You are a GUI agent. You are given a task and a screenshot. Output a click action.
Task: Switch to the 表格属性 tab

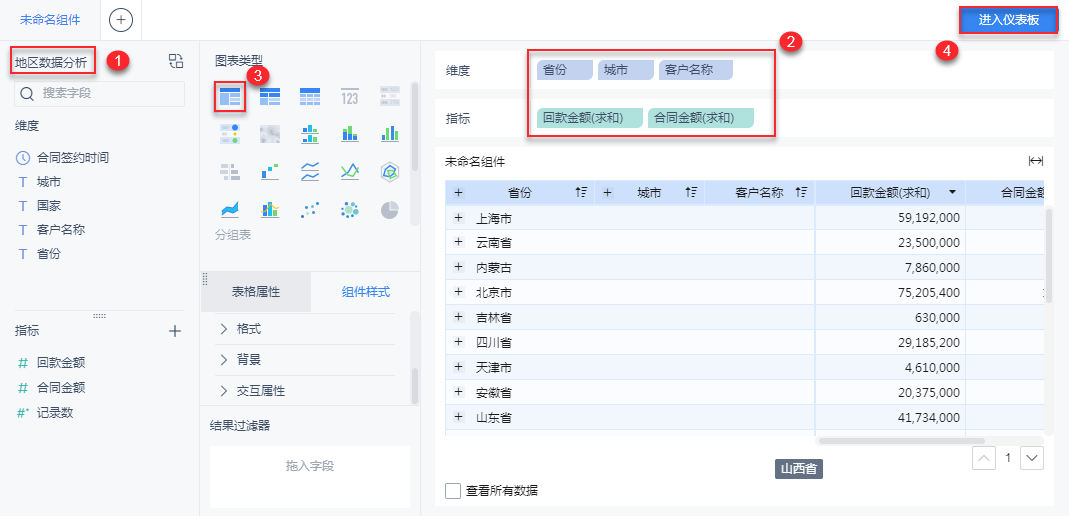pos(256,292)
